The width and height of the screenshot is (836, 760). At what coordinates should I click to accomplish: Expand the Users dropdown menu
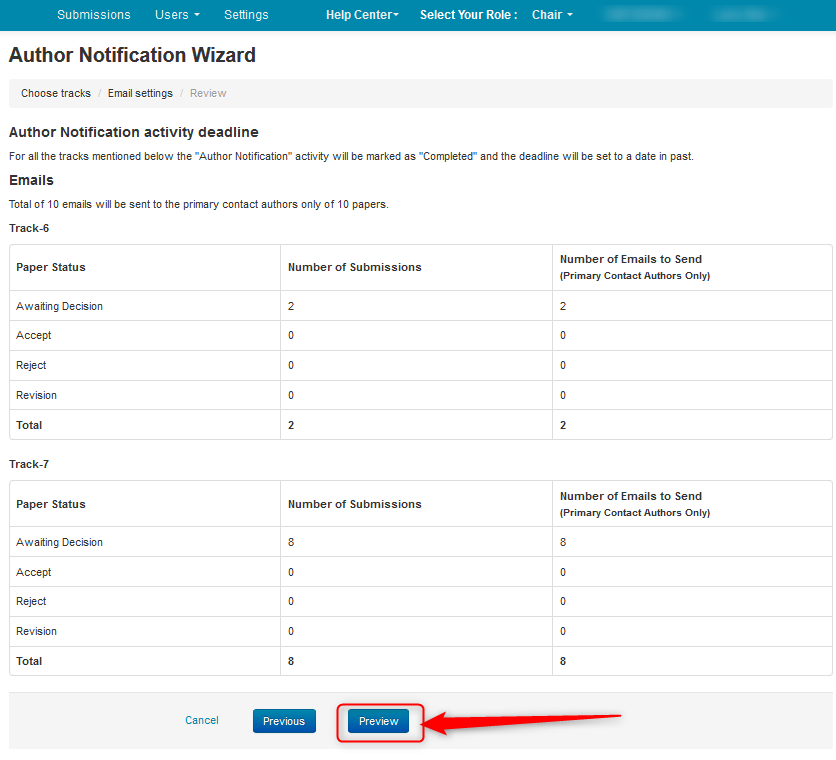pos(177,15)
